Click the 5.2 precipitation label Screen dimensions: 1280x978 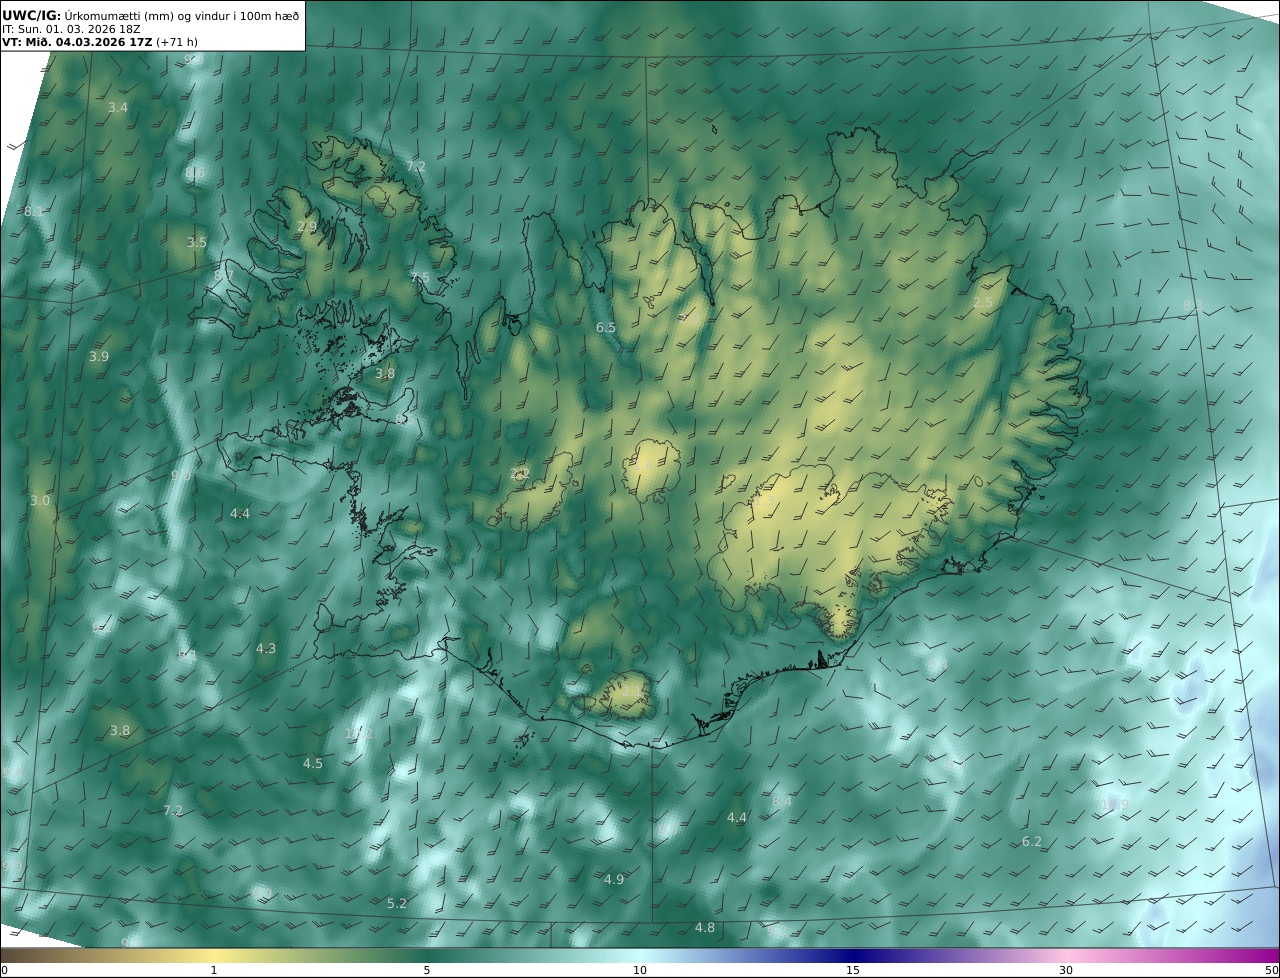click(x=397, y=903)
